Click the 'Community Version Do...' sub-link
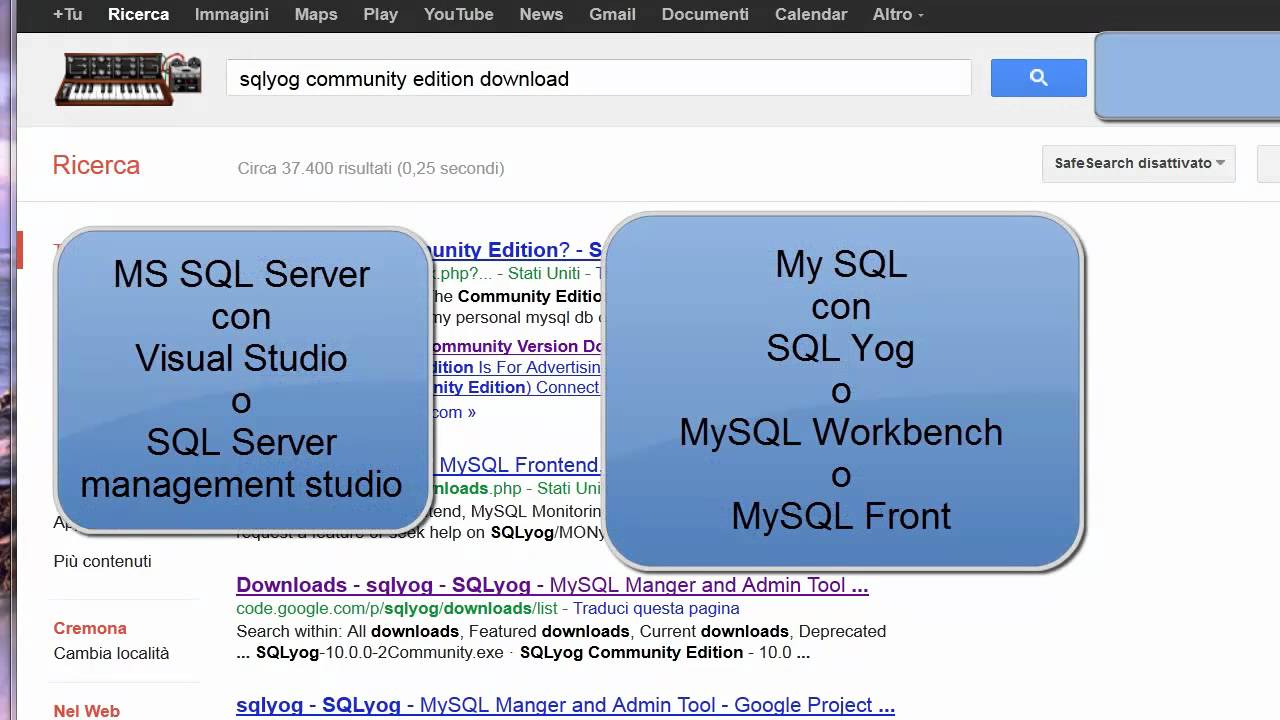Image resolution: width=1280 pixels, height=720 pixels. 518,346
